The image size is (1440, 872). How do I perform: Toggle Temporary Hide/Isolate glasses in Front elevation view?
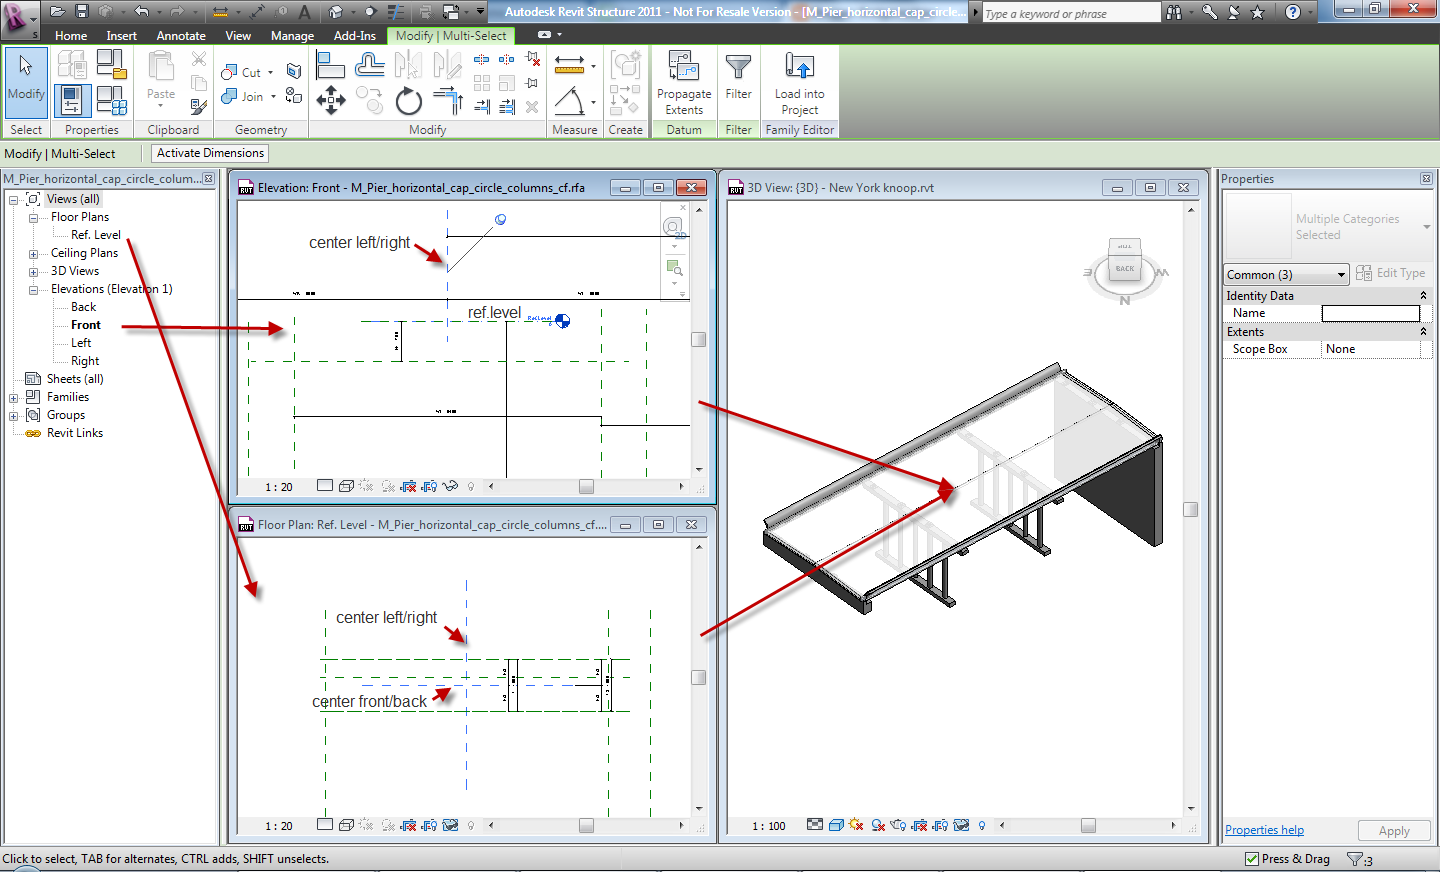coord(450,486)
